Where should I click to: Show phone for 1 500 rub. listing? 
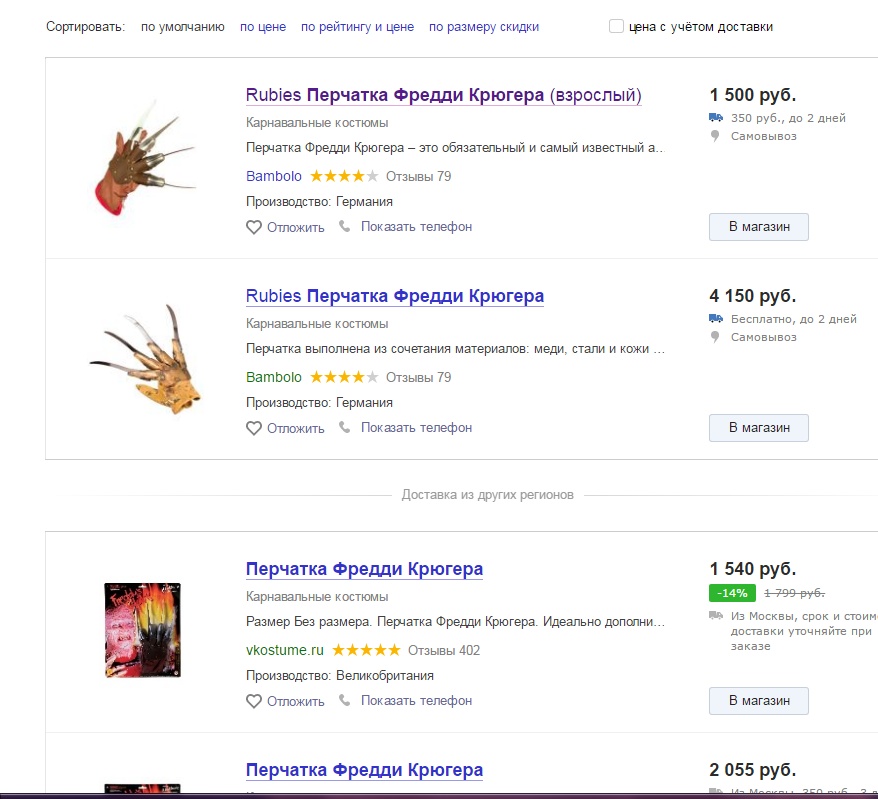click(x=416, y=227)
